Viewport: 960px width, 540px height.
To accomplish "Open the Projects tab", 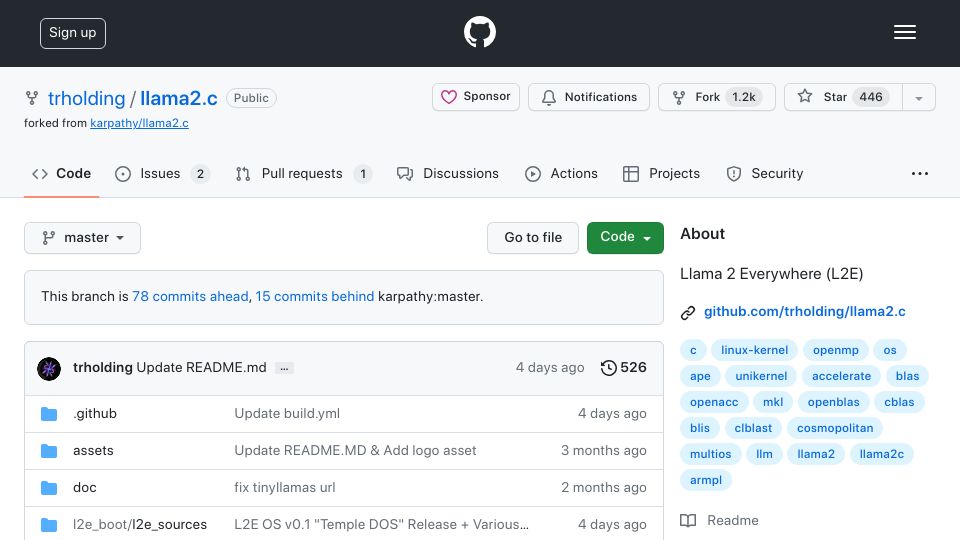I will coord(661,174).
